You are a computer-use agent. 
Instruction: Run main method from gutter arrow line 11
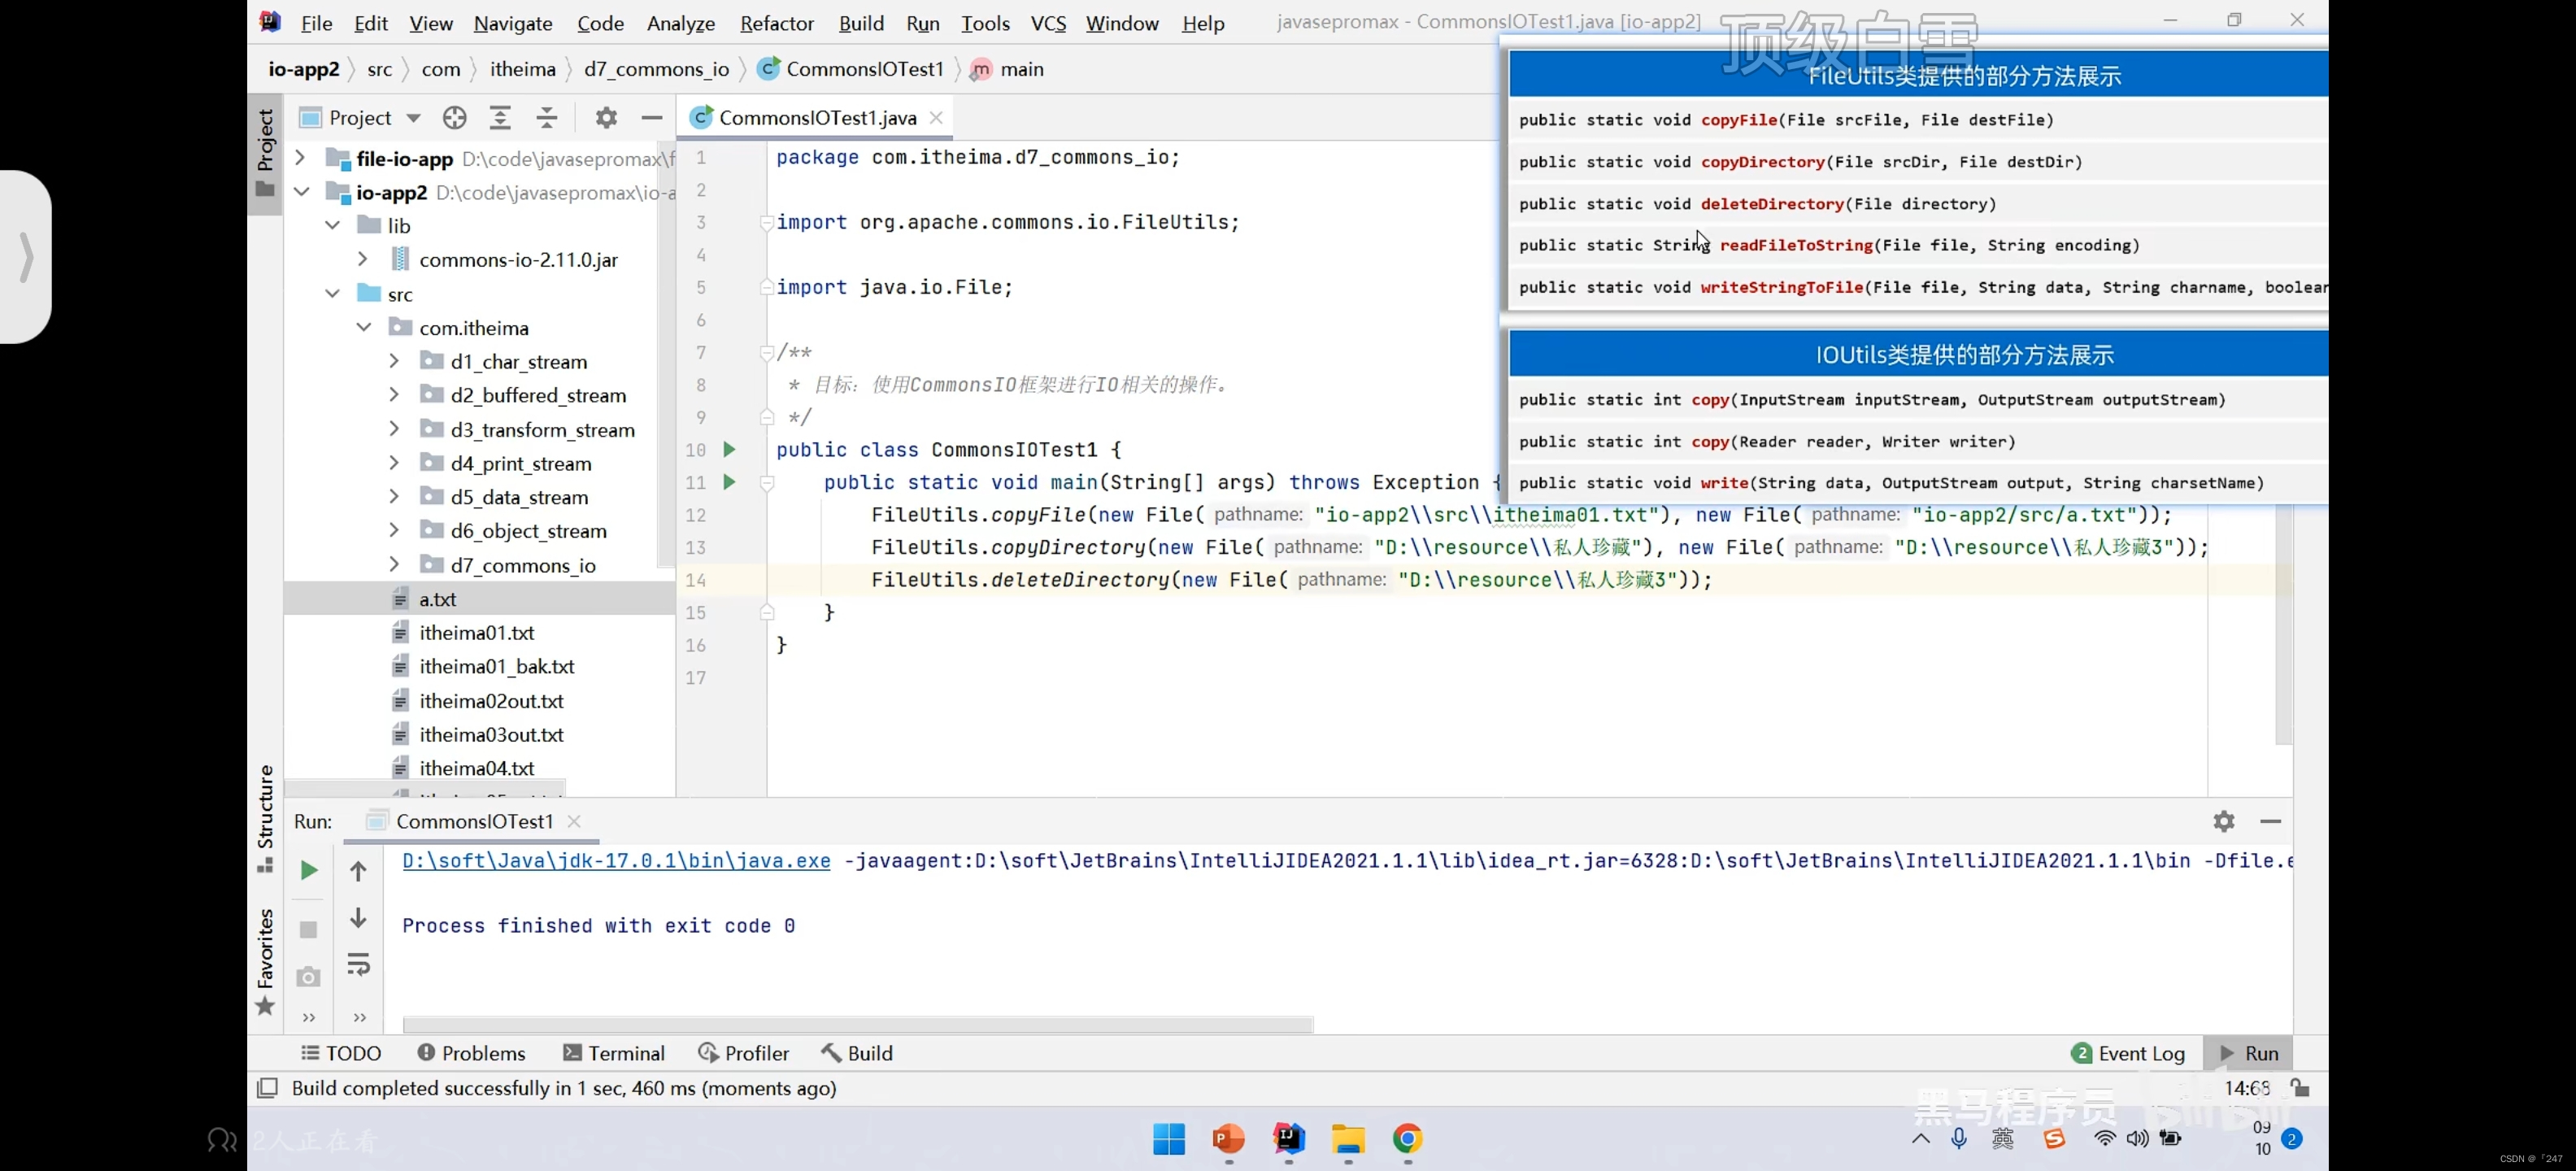click(729, 482)
